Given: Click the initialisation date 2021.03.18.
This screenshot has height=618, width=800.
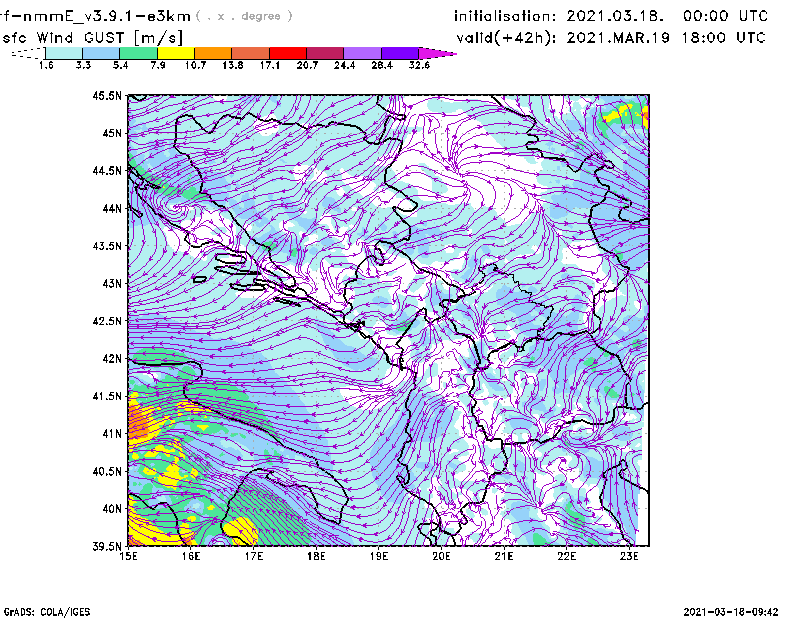Looking at the screenshot, I should click(615, 16).
